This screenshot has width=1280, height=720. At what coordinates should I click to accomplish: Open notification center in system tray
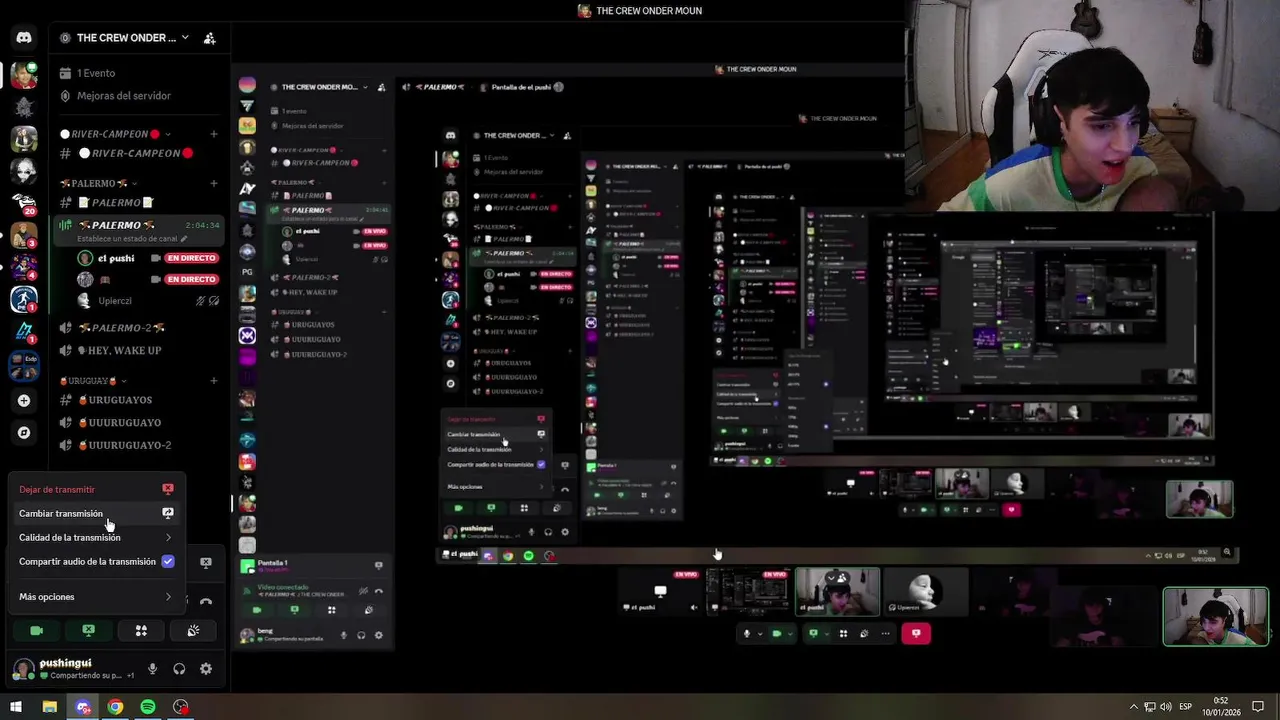click(1258, 707)
